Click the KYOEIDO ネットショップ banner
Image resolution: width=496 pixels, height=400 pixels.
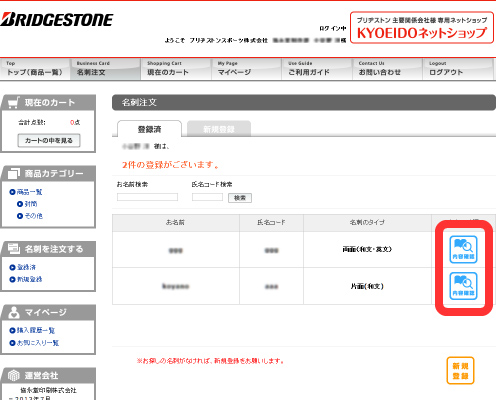[422, 28]
